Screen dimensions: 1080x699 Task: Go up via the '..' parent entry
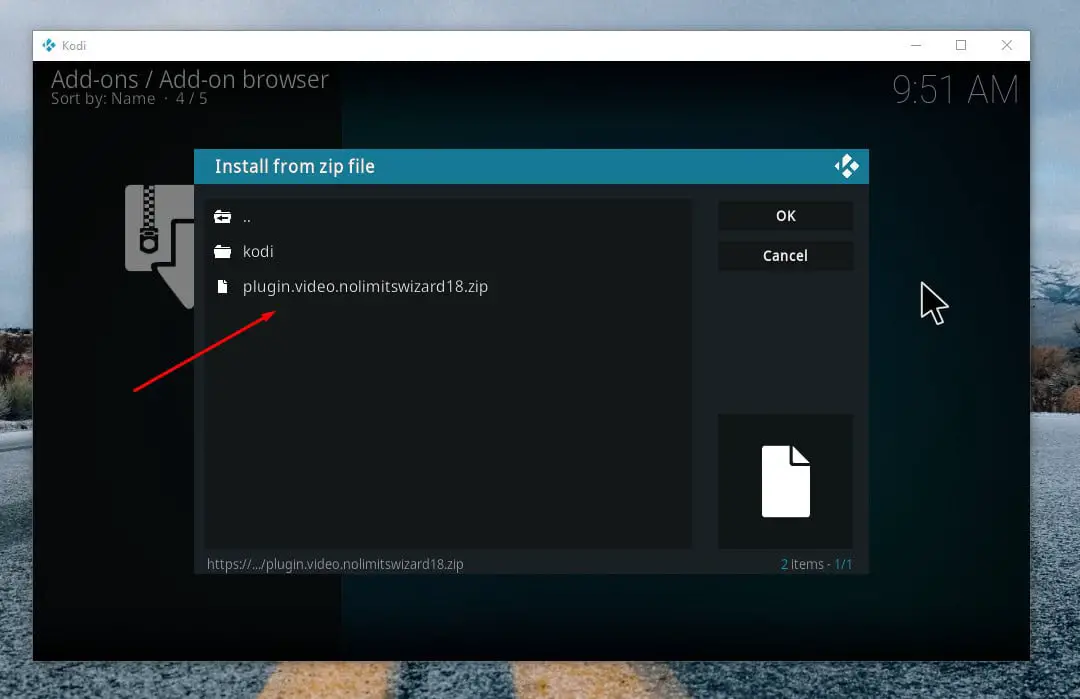click(448, 217)
